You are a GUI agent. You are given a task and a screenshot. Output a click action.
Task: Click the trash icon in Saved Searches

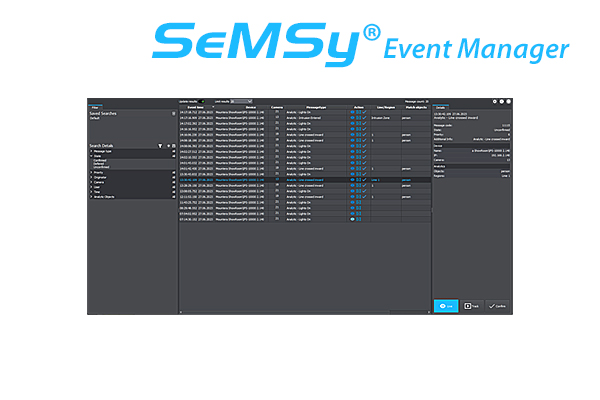[173, 114]
